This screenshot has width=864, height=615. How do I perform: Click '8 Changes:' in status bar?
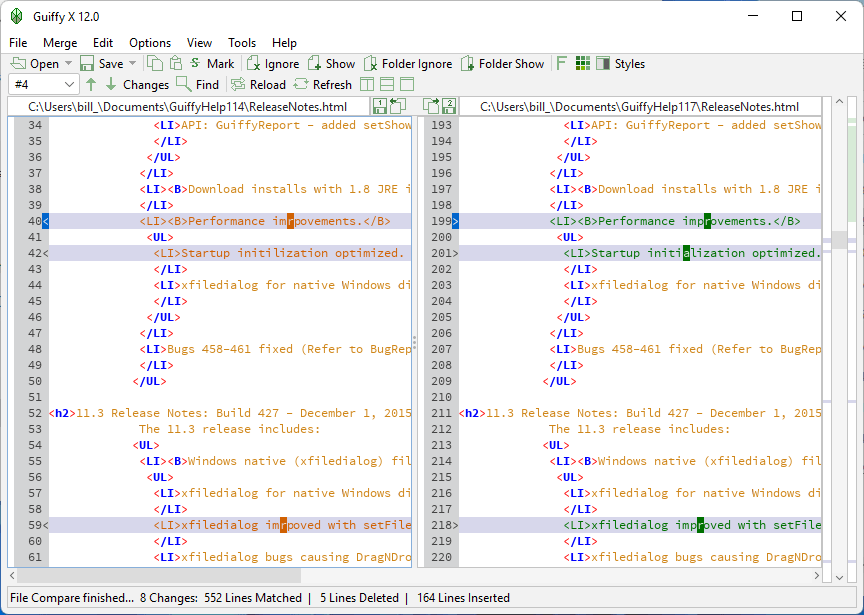pos(169,598)
